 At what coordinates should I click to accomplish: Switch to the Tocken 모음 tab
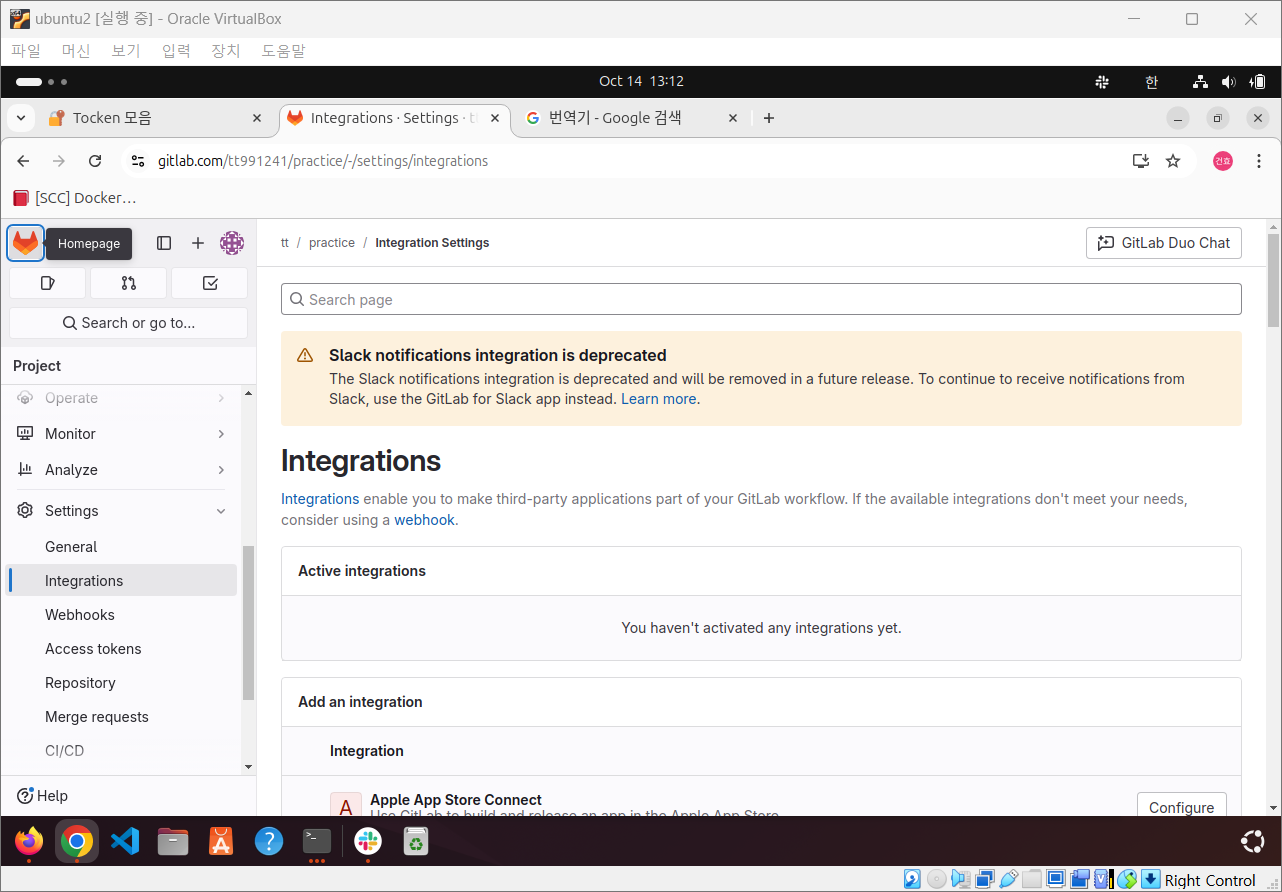156,118
